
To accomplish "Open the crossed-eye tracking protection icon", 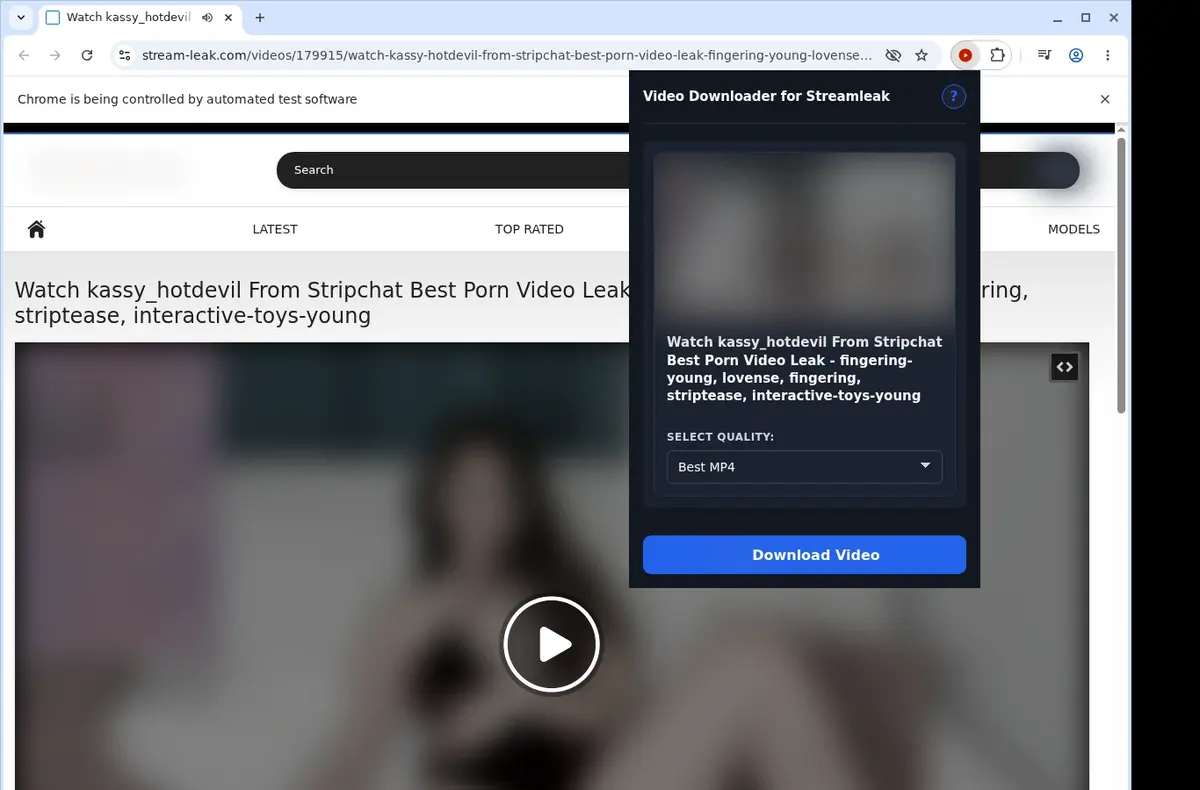I will [893, 56].
